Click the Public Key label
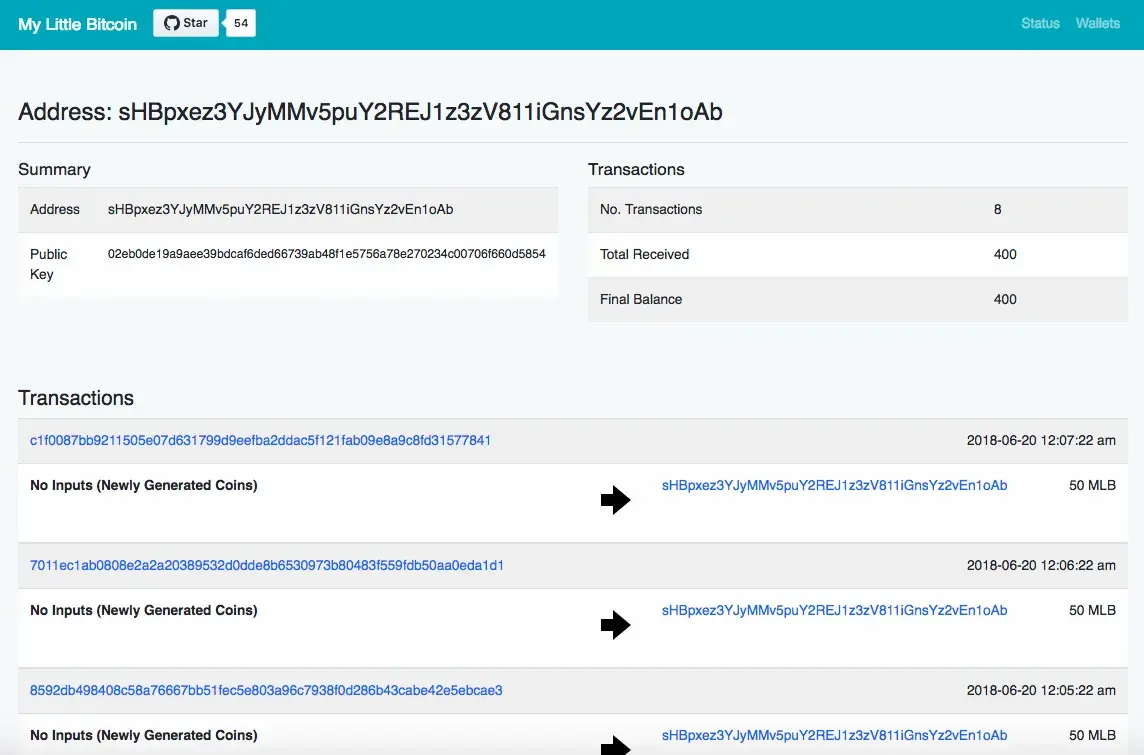Screen dimensions: 1144x755 48,264
